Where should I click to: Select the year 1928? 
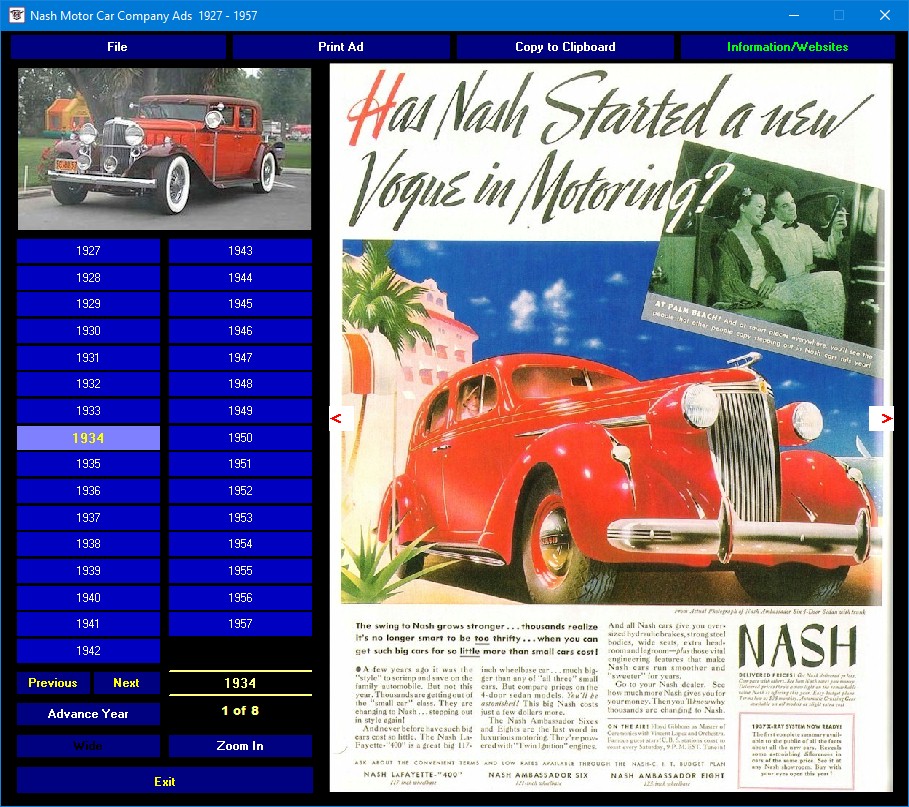tap(88, 278)
